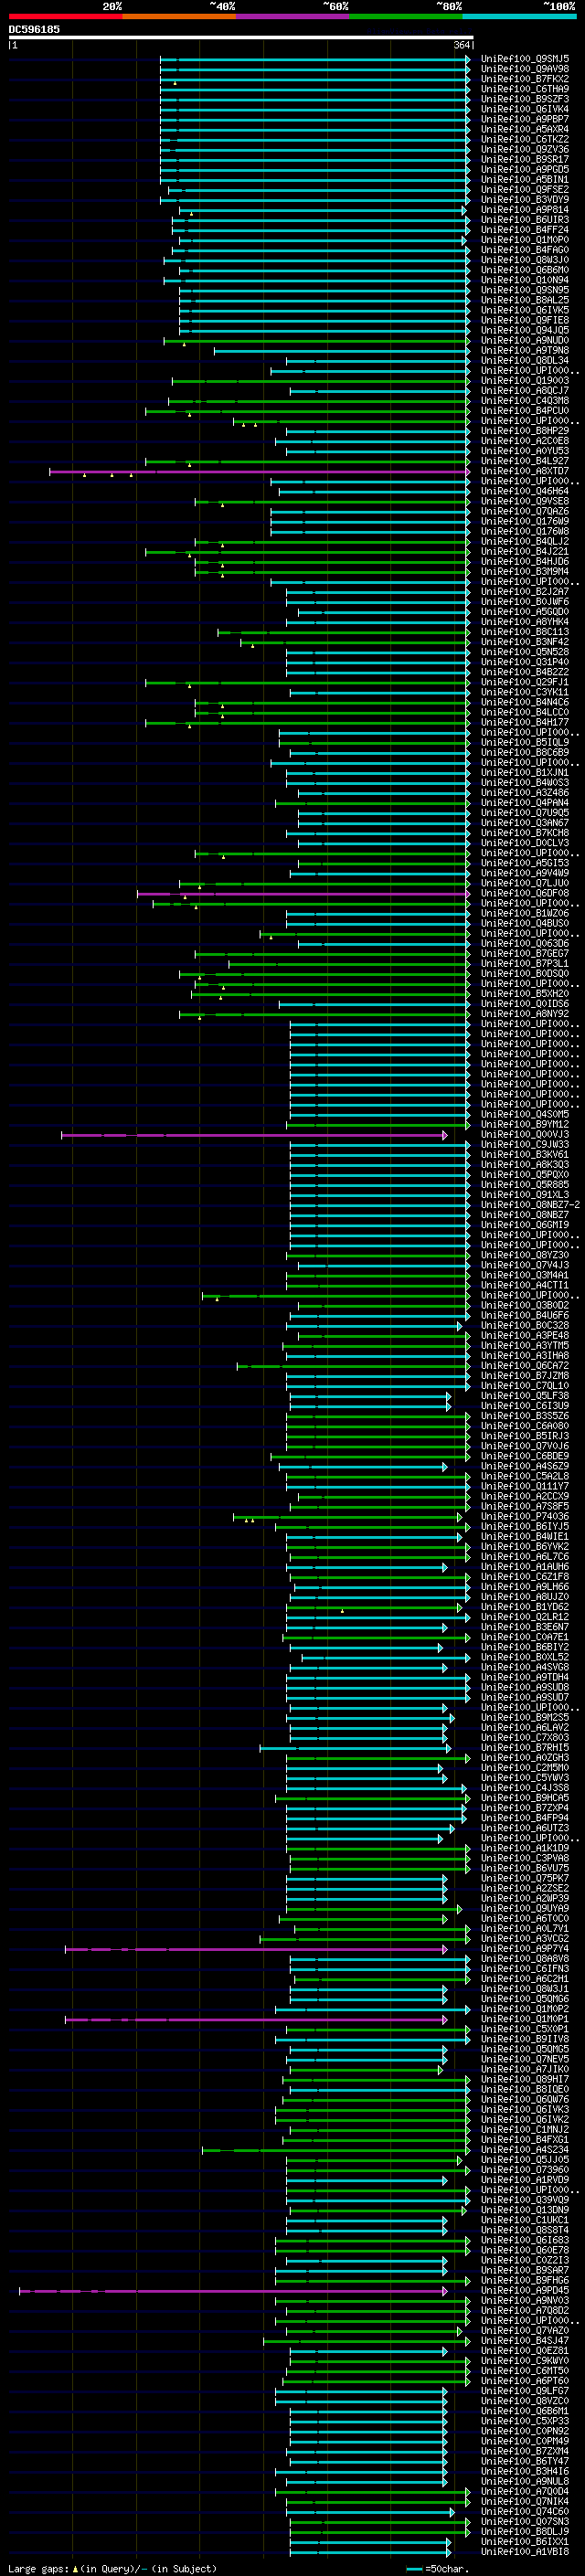The width and height of the screenshot is (585, 2576).
Task: Click the purple alignment bar for Q00VJ3
Action: click(x=254, y=1135)
